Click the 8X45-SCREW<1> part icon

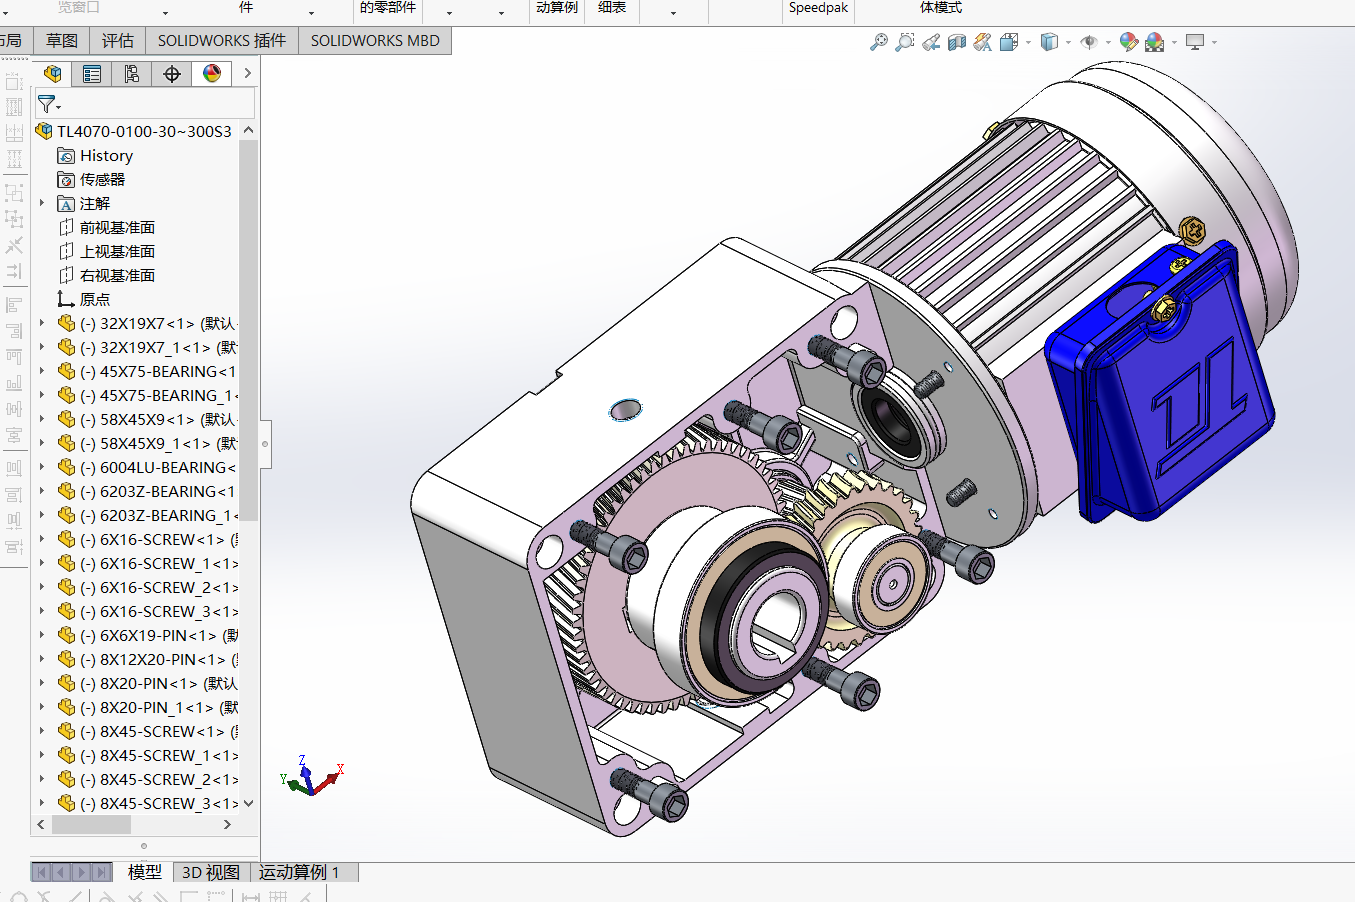[x=66, y=732]
